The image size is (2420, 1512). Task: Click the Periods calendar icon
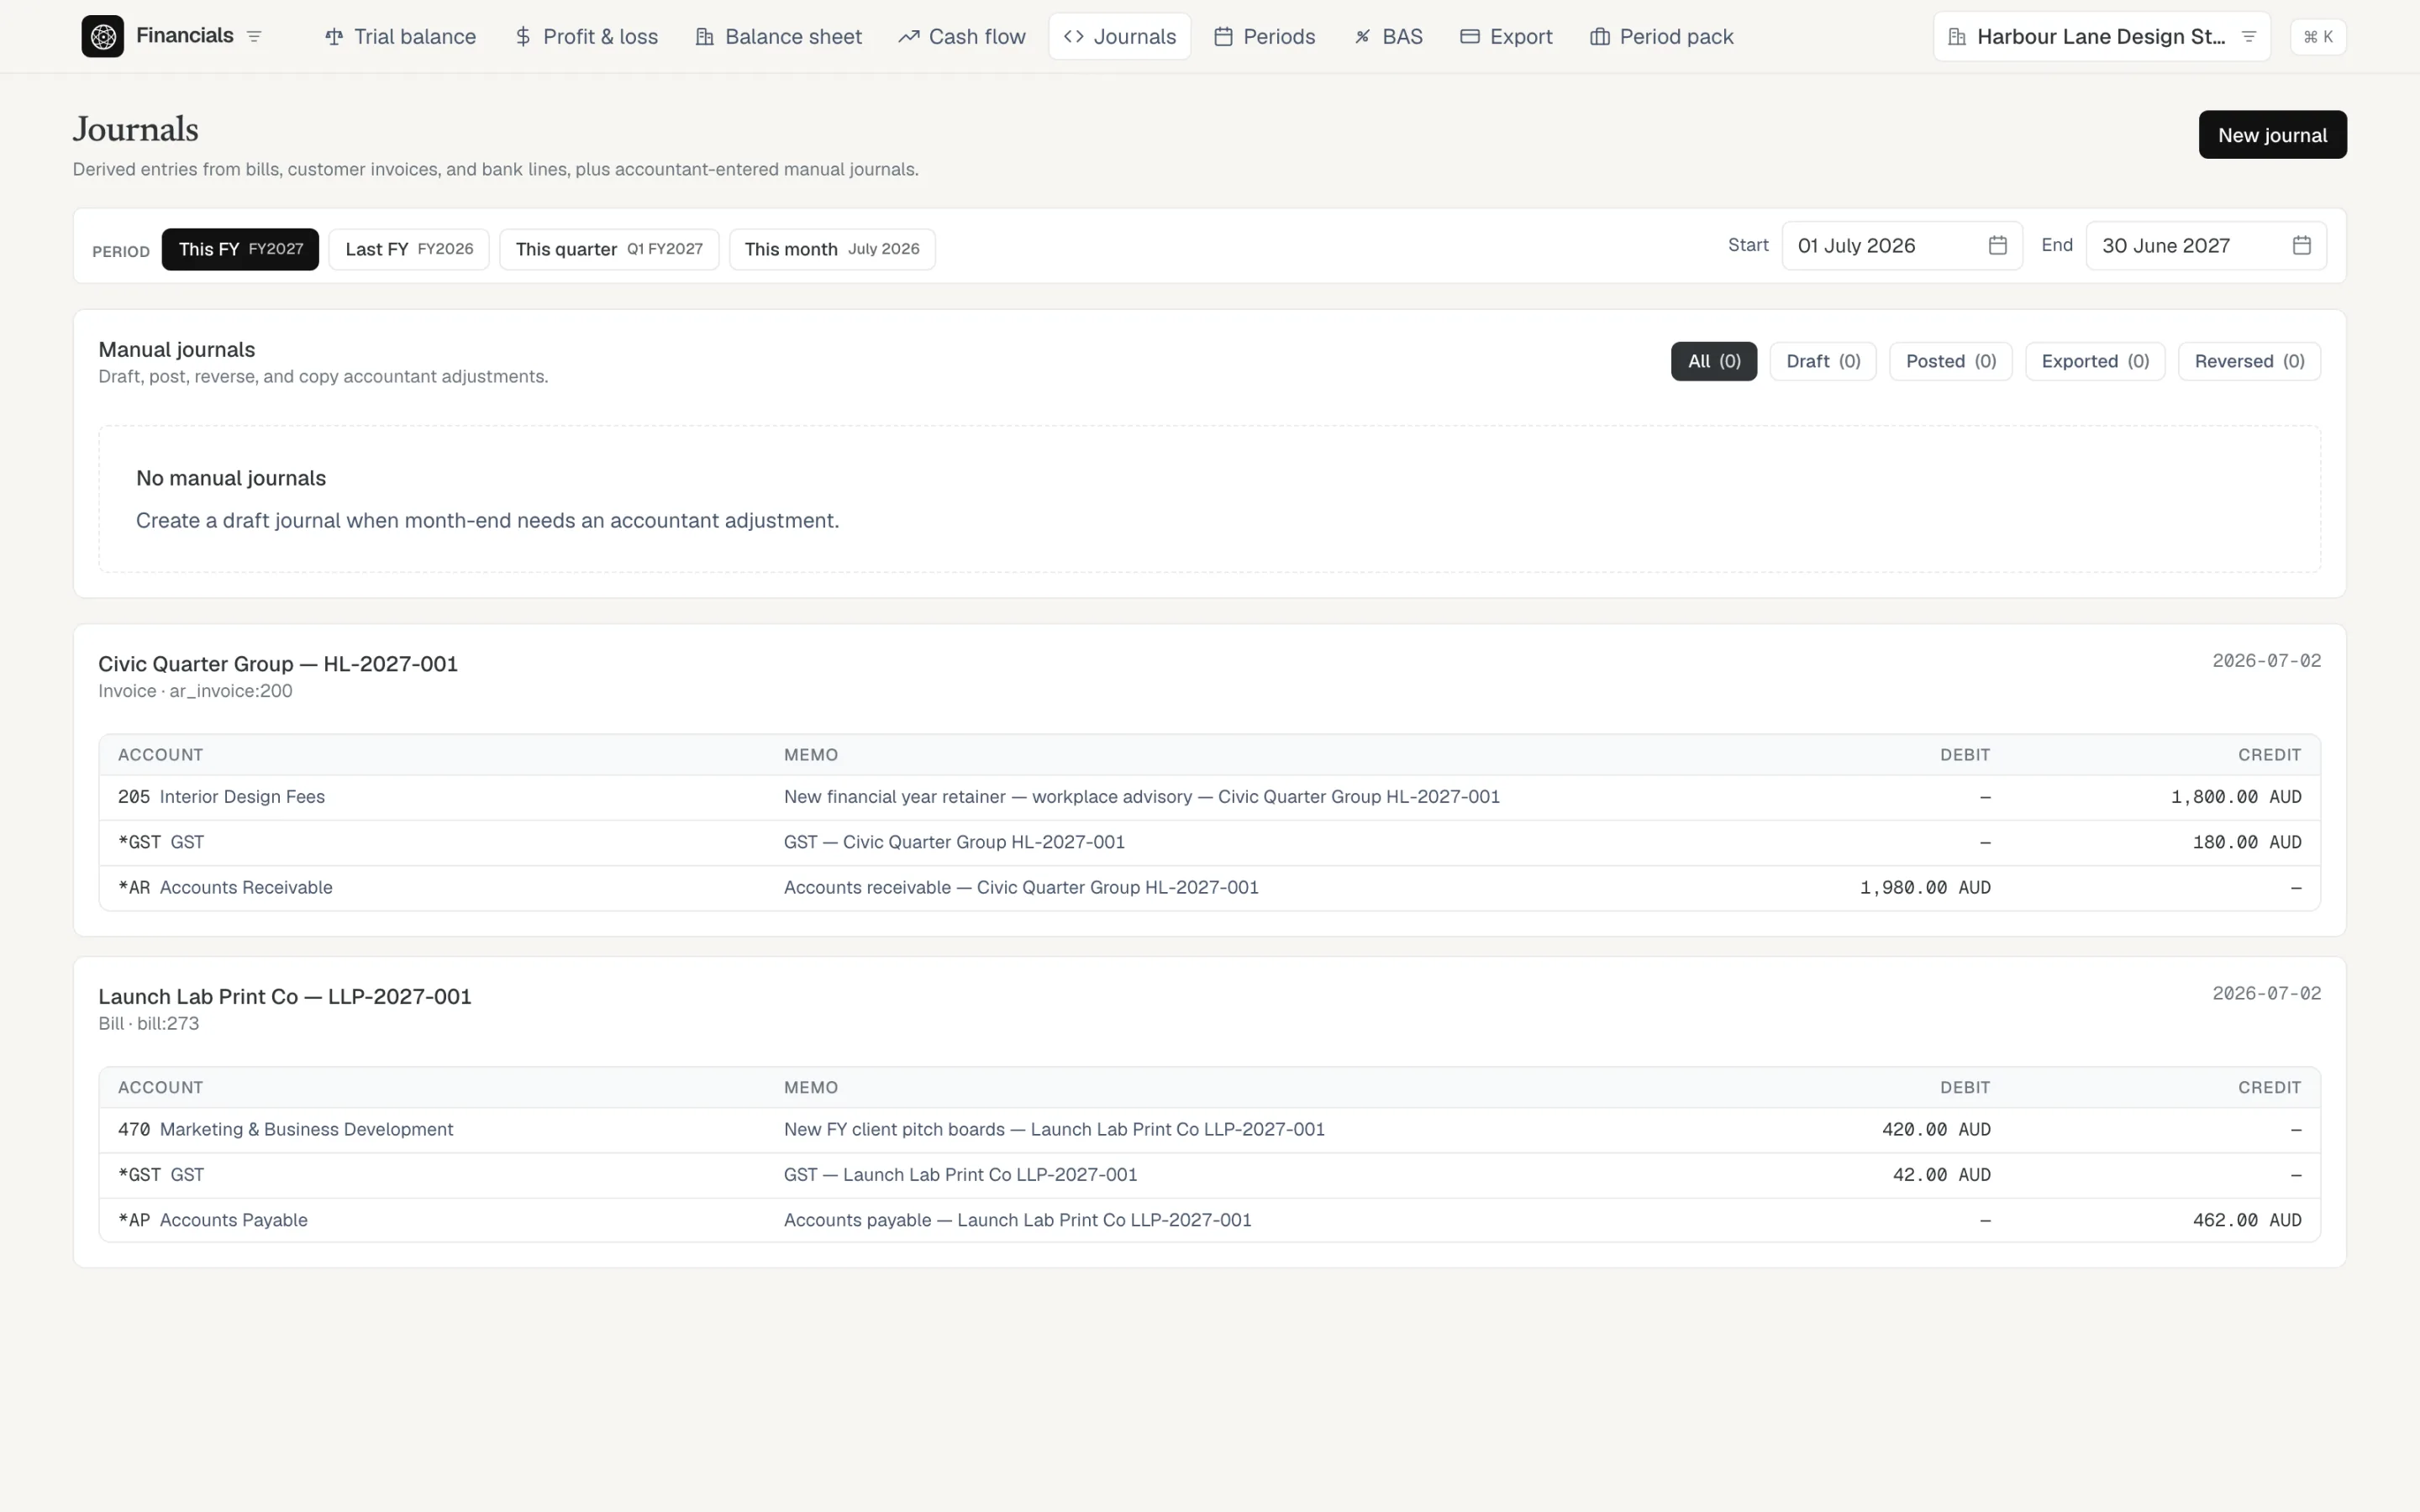click(x=1223, y=37)
